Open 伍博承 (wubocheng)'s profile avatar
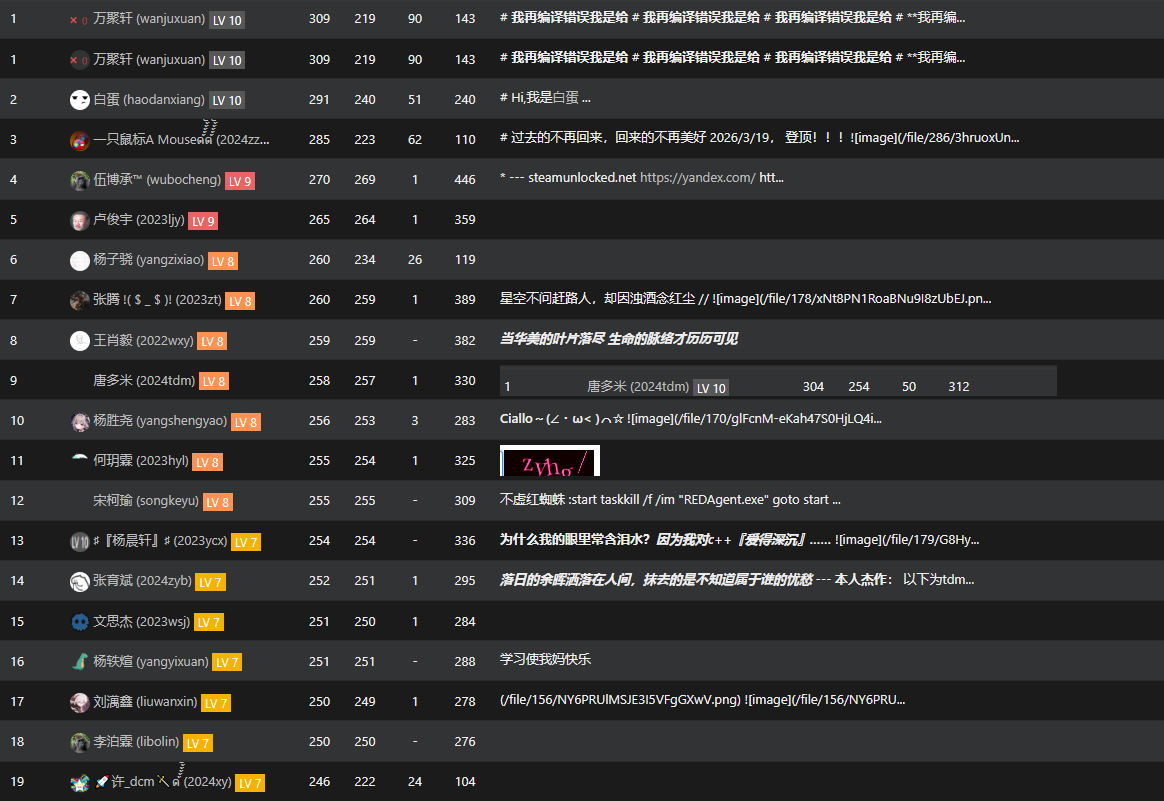The height and width of the screenshot is (801, 1164). coord(79,180)
